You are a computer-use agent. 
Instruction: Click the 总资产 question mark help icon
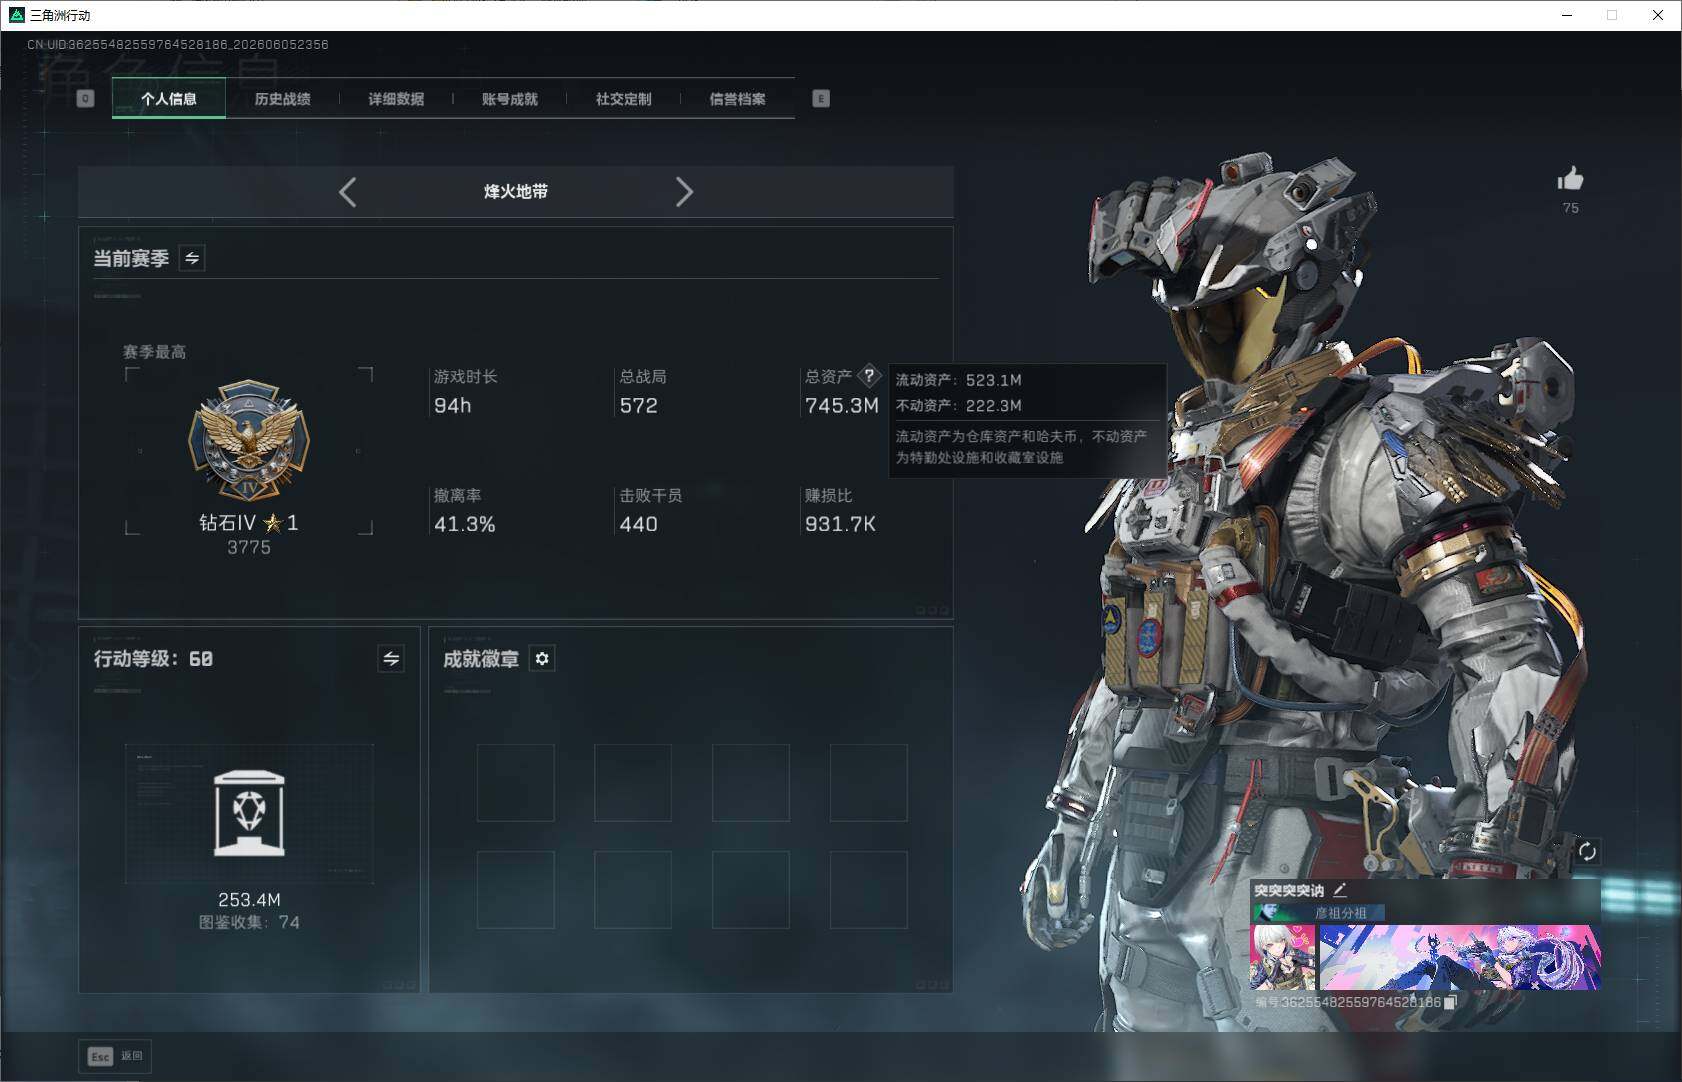point(869,376)
